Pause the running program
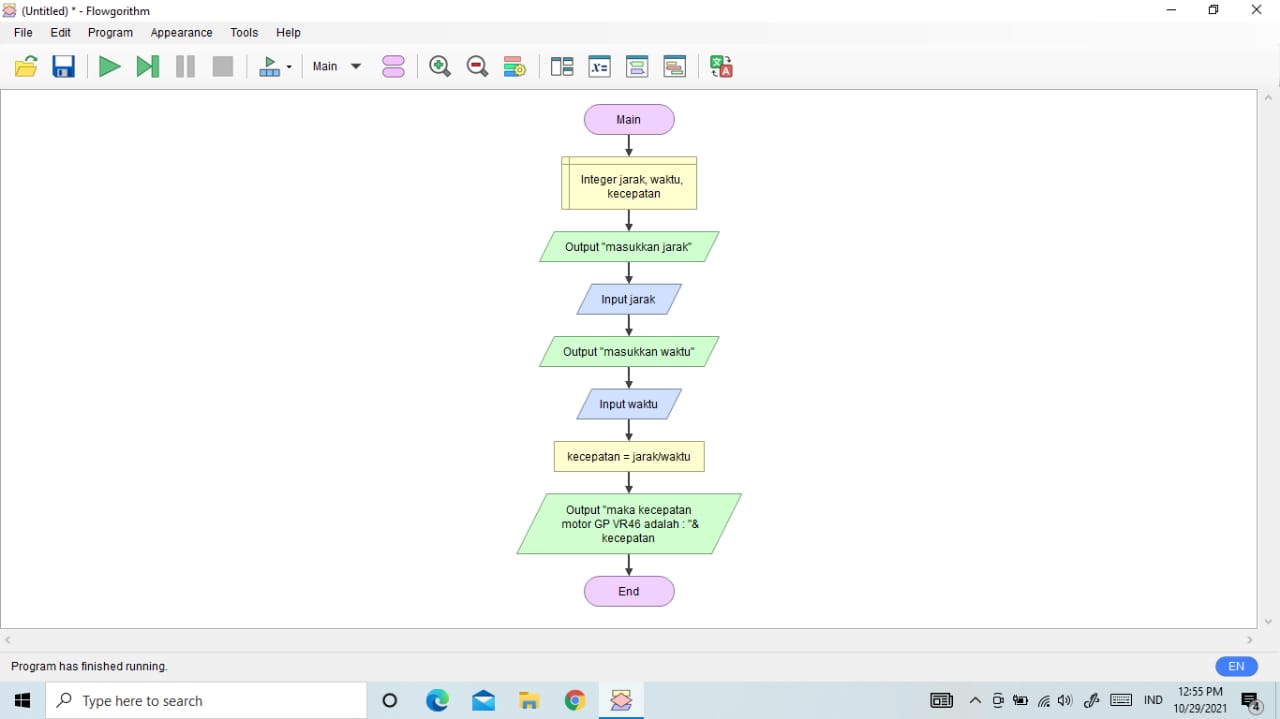The width and height of the screenshot is (1280, 719). 185,66
